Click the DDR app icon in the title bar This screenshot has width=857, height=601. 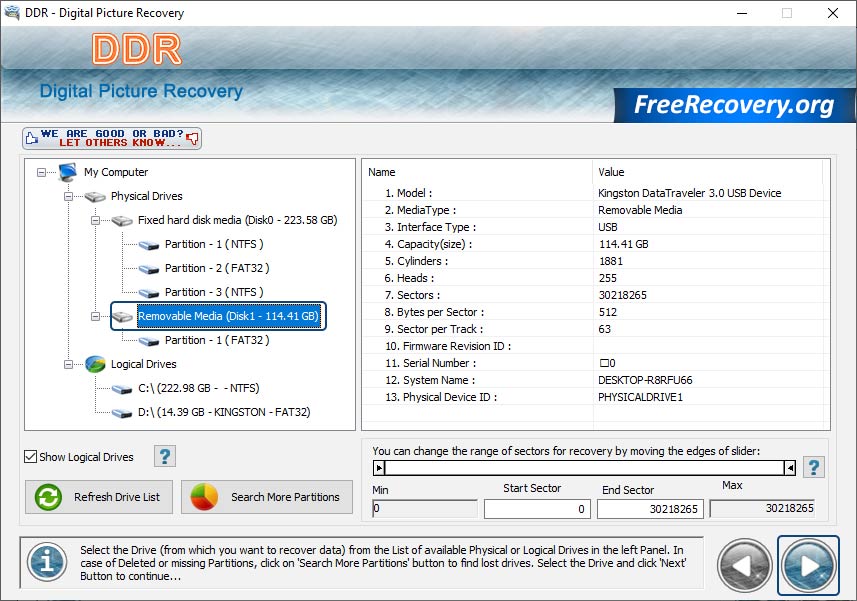tap(12, 13)
